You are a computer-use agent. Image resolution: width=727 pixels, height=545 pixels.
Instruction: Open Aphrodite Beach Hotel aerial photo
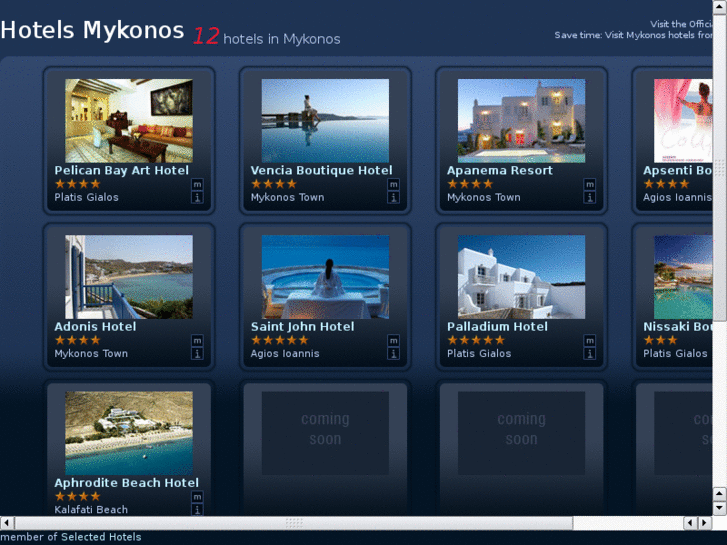click(x=129, y=433)
